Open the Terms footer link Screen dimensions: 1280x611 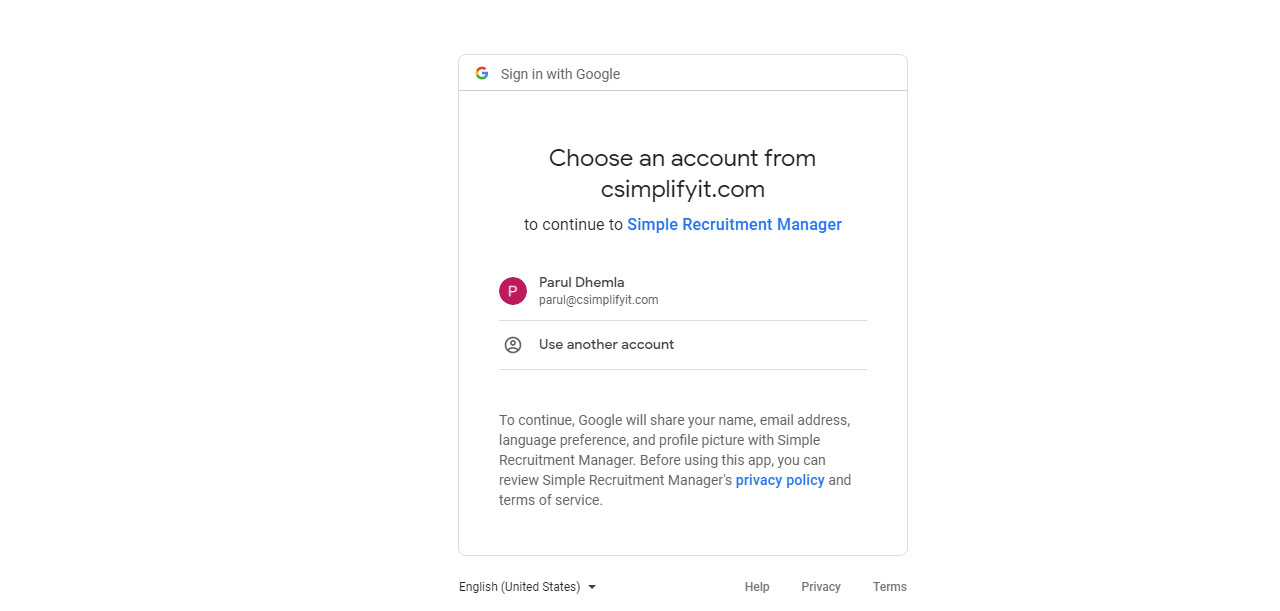coord(889,587)
